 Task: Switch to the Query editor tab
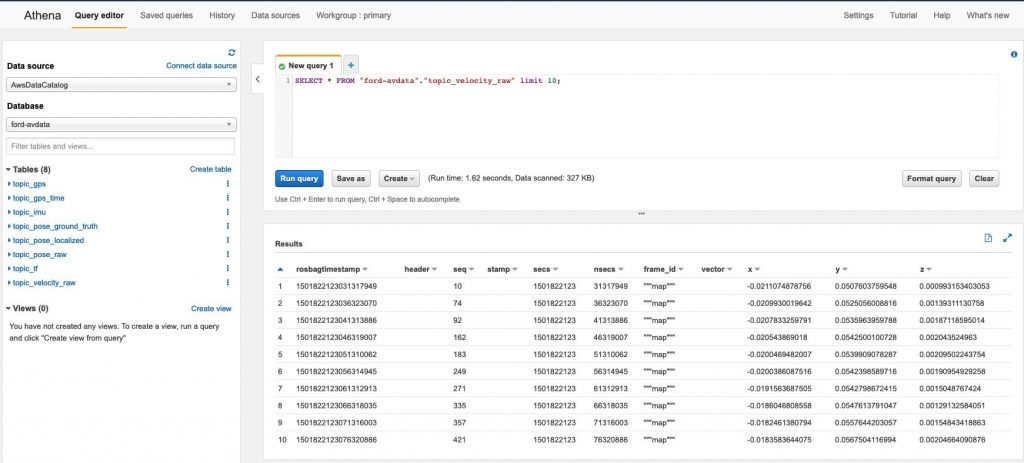click(x=99, y=15)
